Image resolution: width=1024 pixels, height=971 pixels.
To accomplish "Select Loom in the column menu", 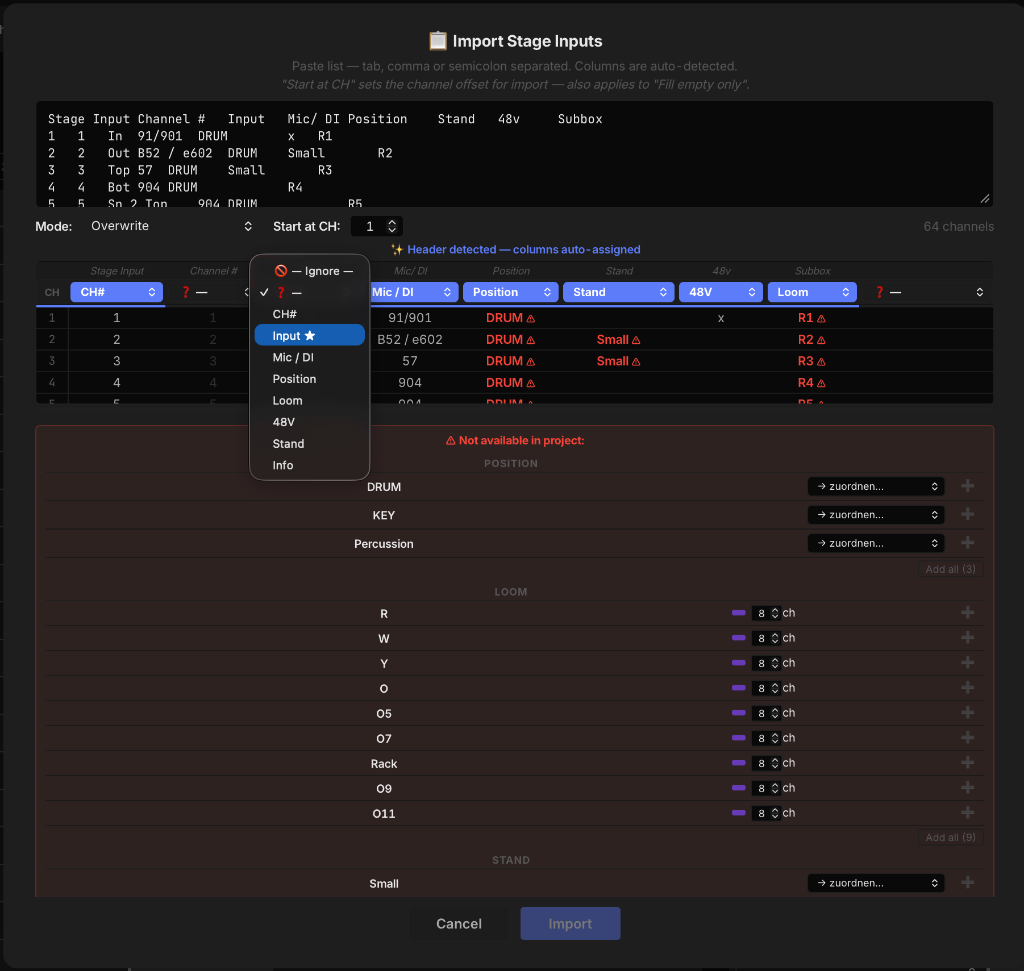I will click(310, 400).
